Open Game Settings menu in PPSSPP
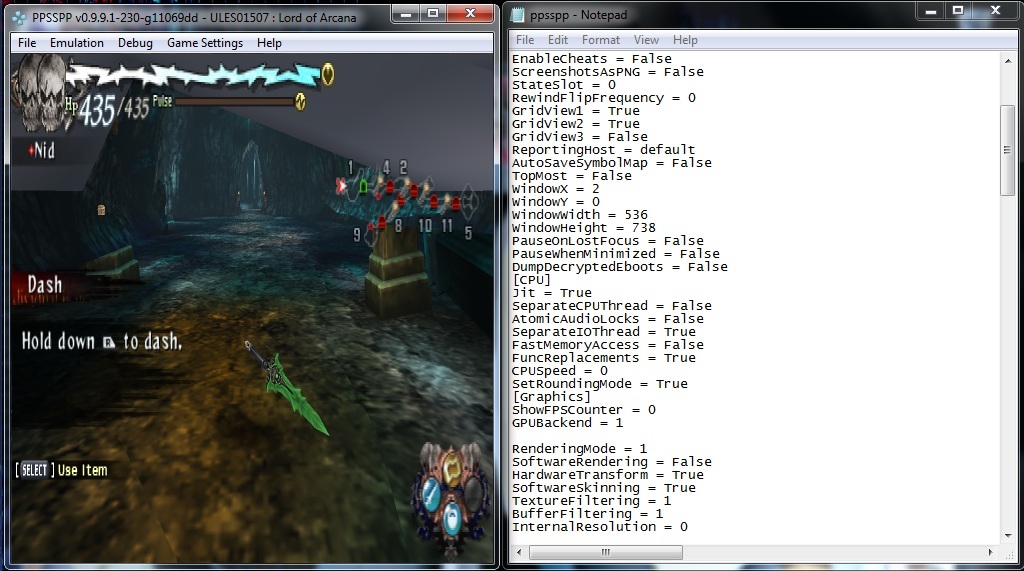 pyautogui.click(x=204, y=43)
